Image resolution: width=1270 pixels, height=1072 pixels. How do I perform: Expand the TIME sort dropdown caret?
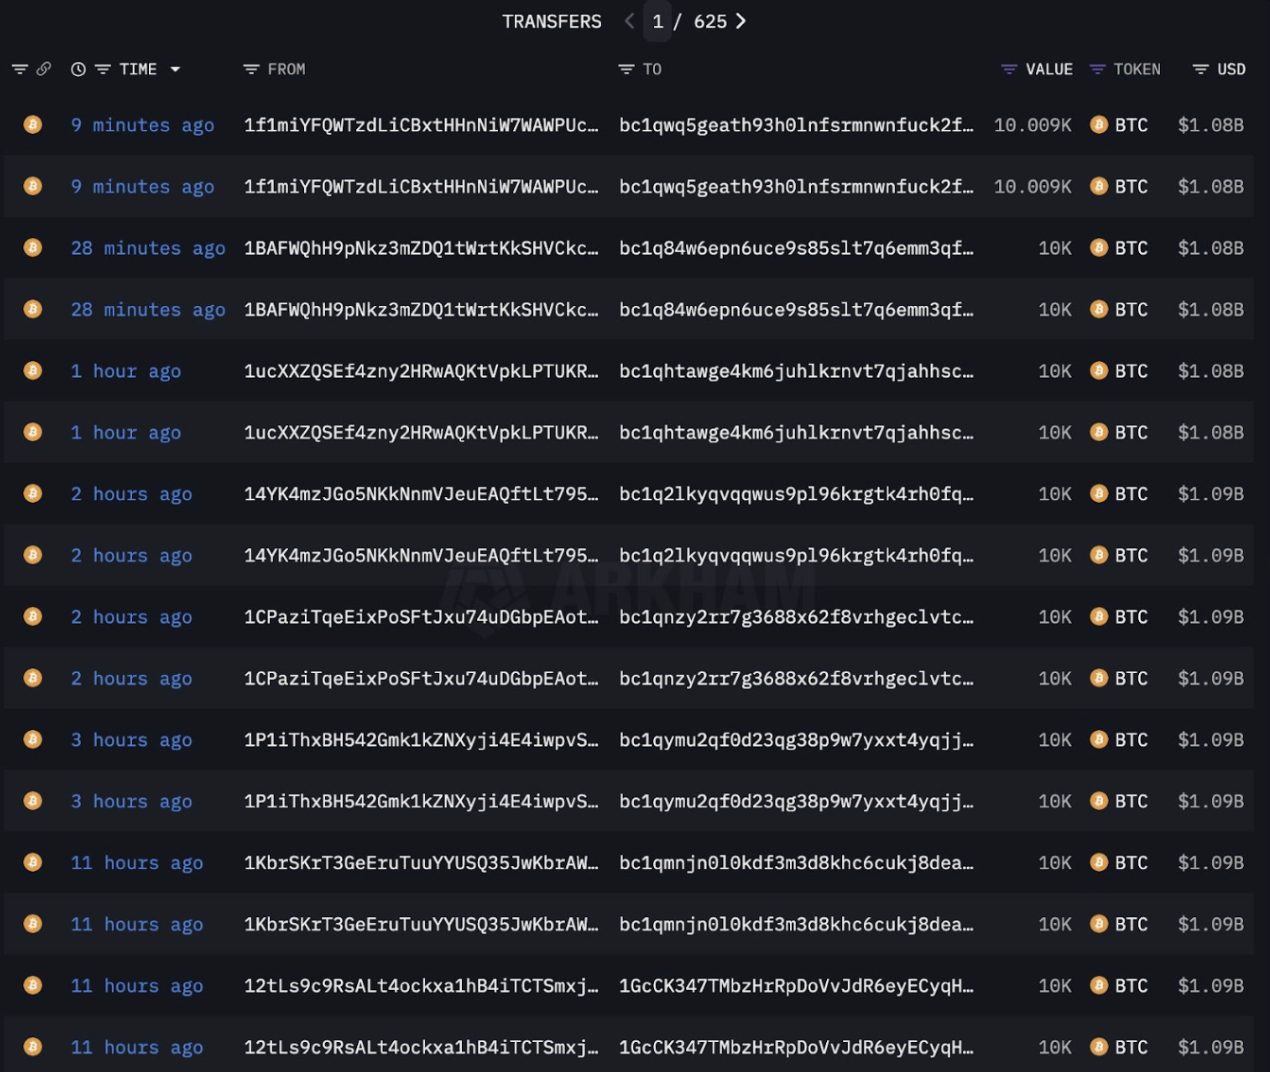pos(175,69)
